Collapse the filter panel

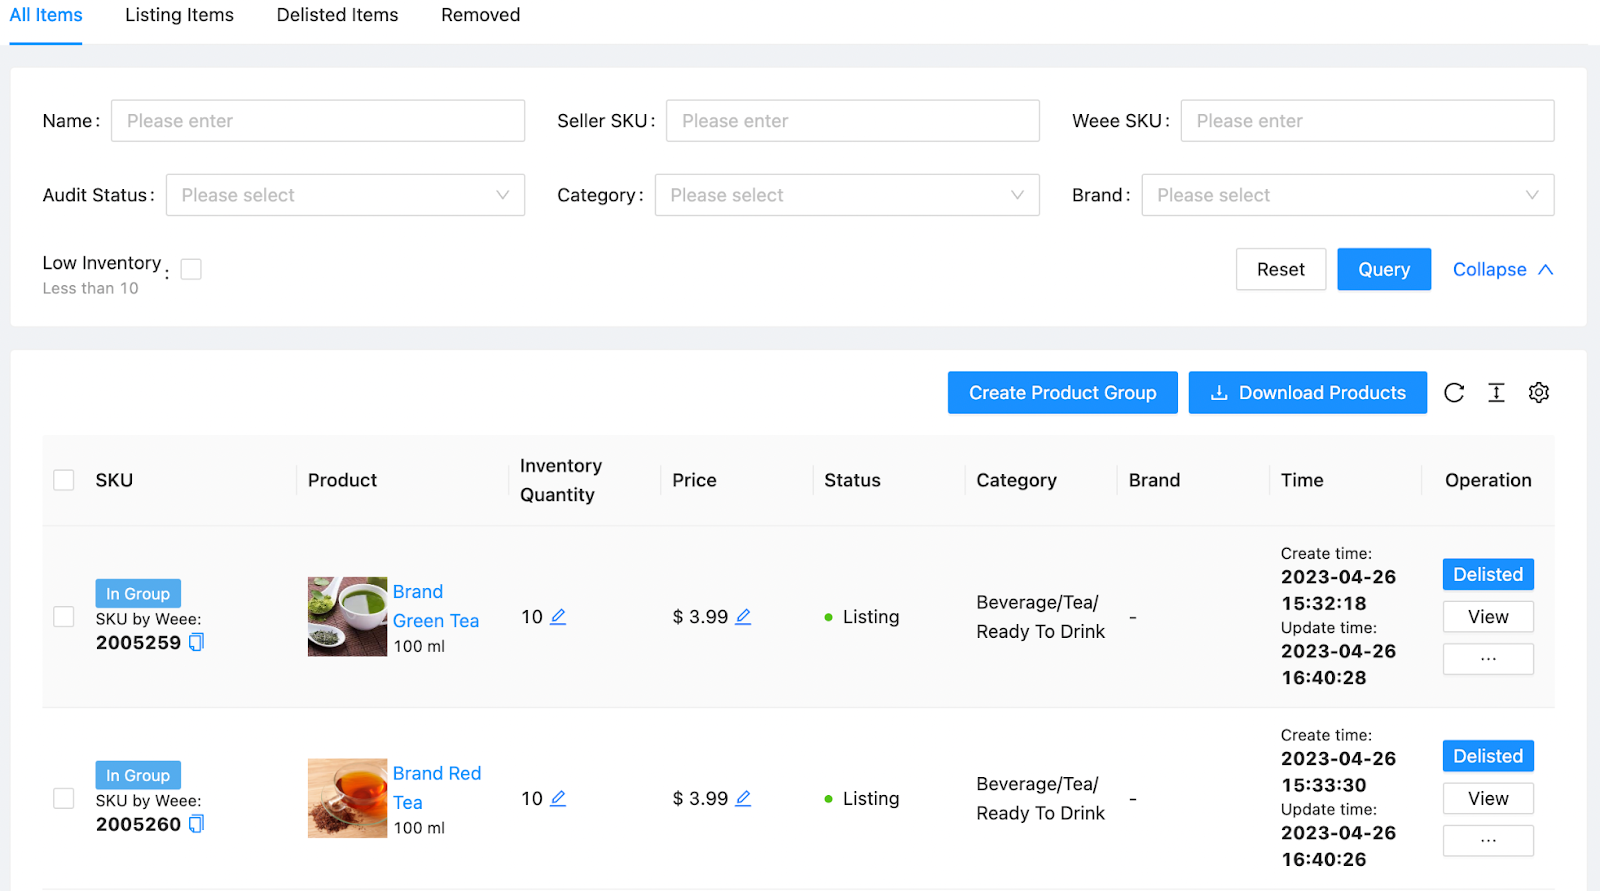[x=1502, y=270]
